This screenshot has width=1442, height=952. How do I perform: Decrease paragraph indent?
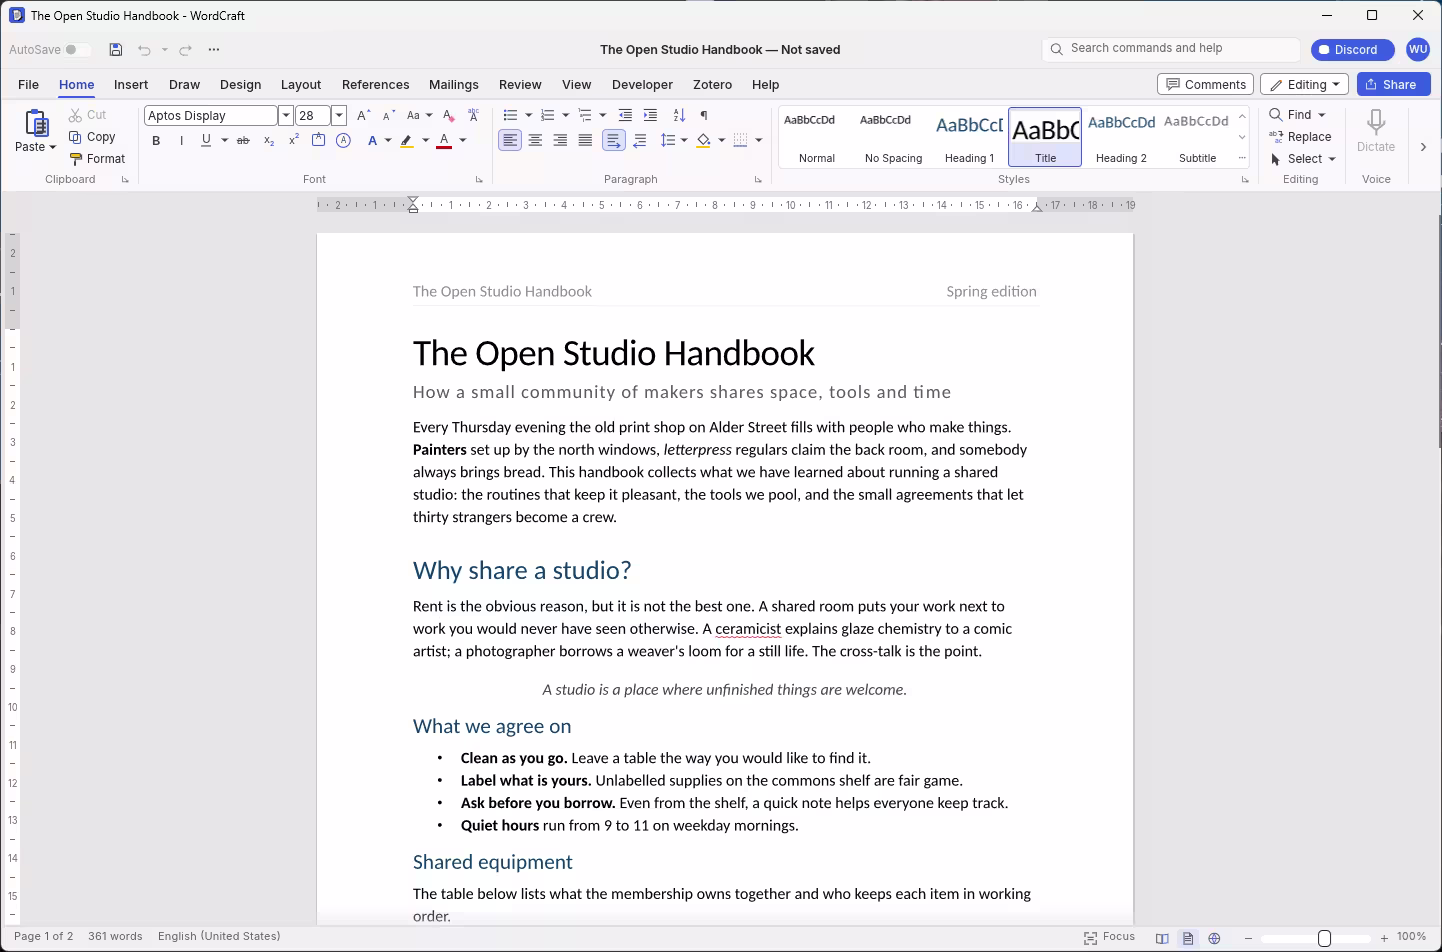click(x=626, y=116)
